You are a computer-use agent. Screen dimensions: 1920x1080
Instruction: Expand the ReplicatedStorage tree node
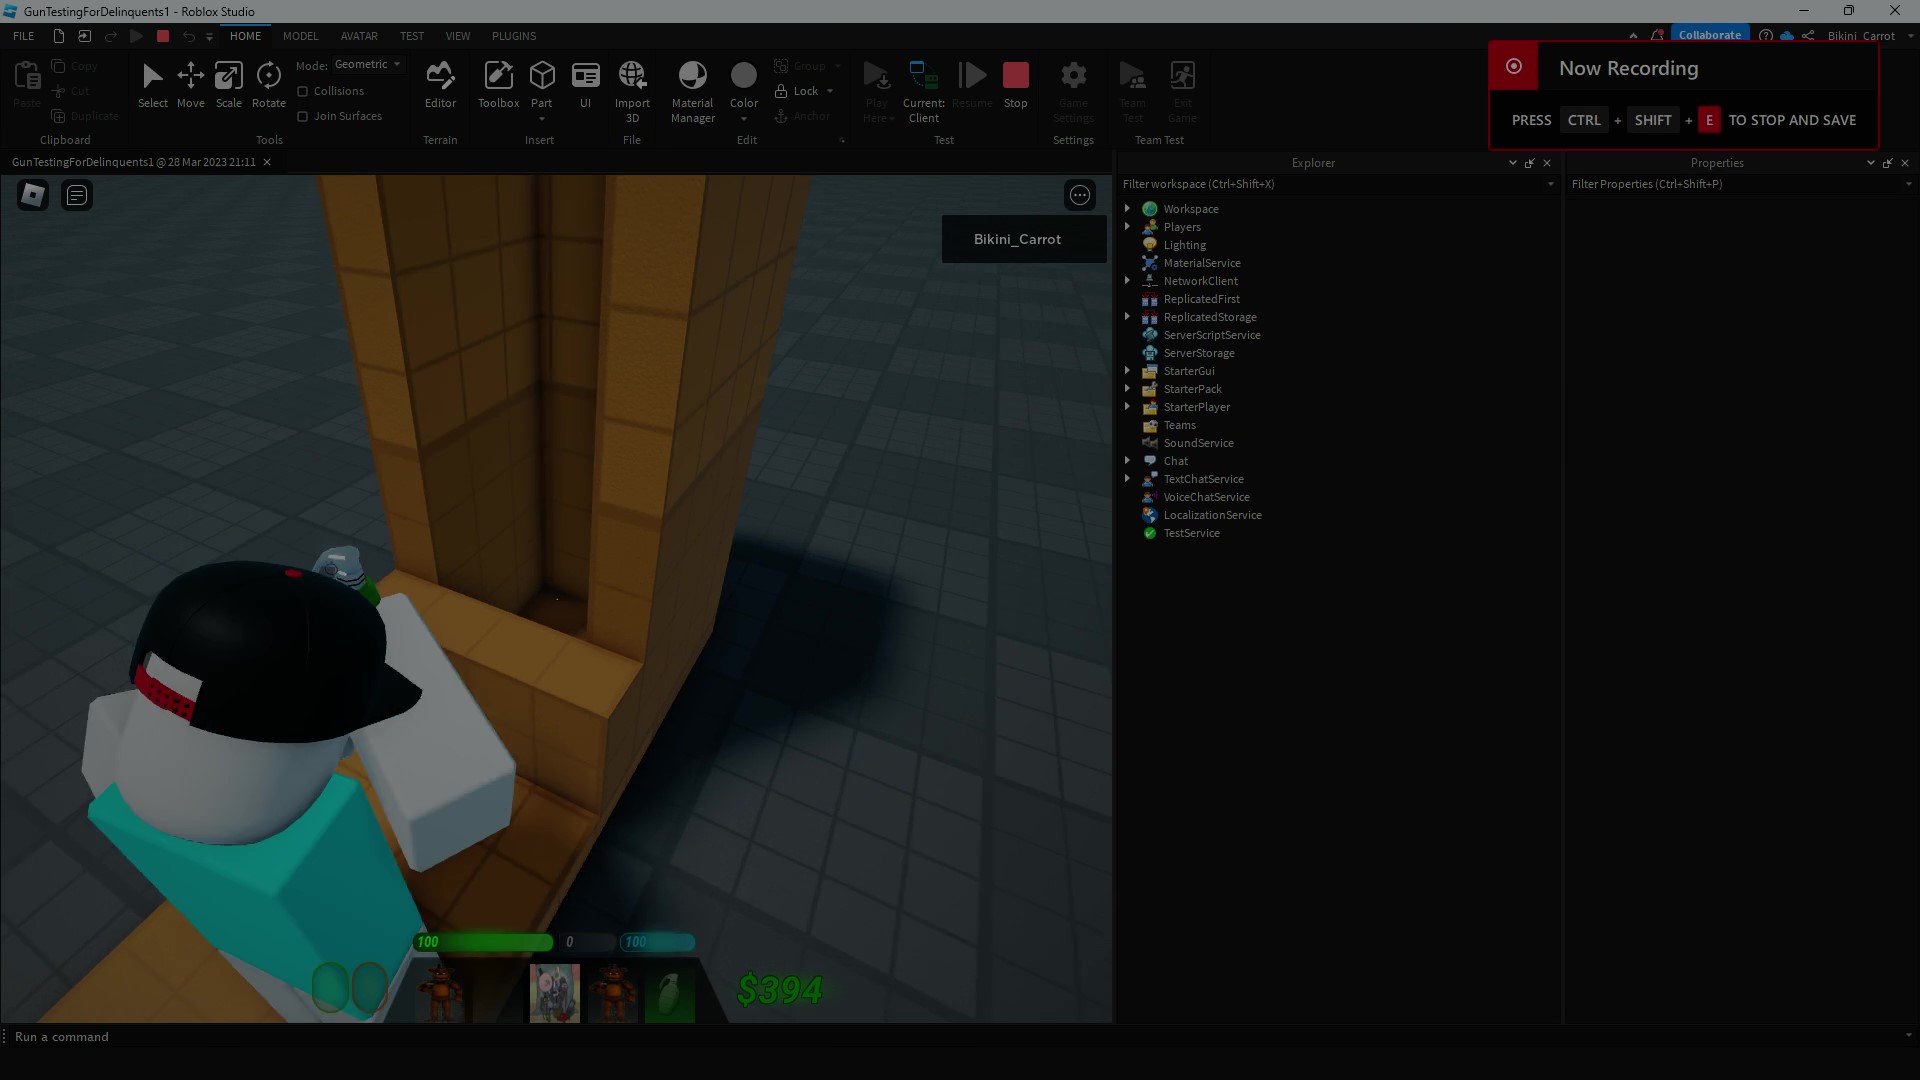(1127, 317)
